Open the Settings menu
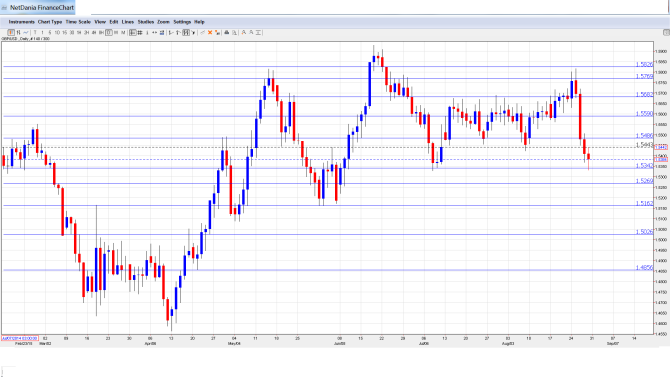This screenshot has width=670, height=377. [182, 22]
